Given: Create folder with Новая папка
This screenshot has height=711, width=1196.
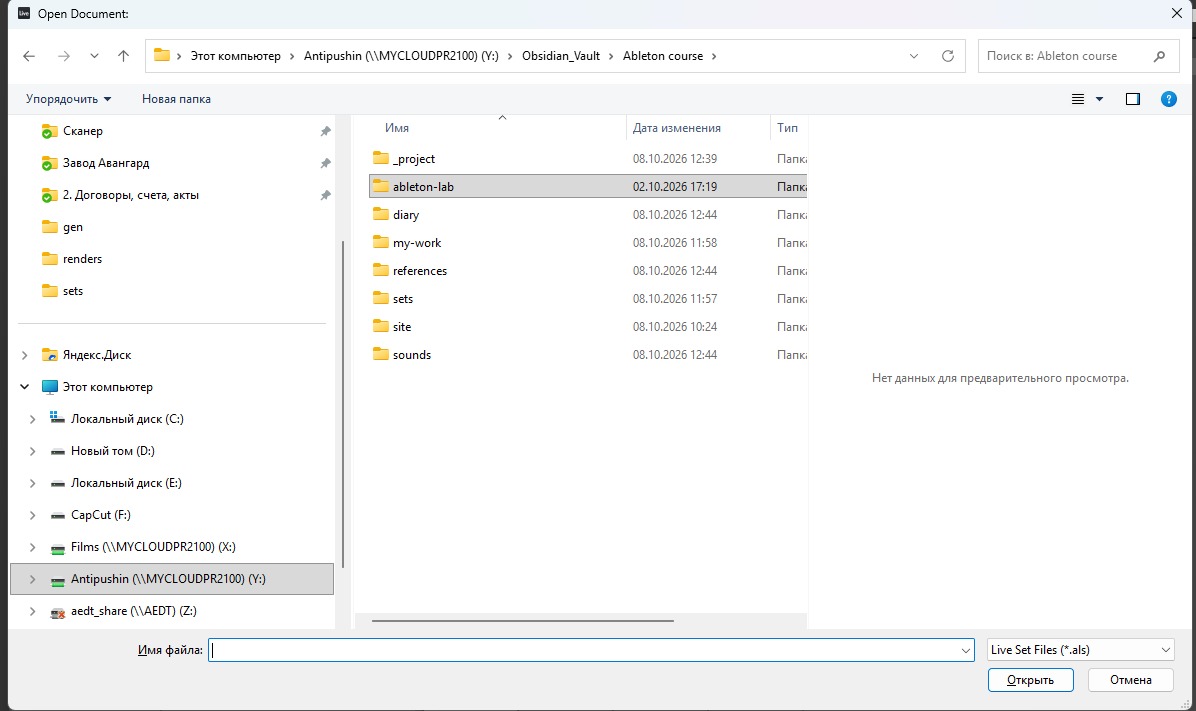Looking at the screenshot, I should pyautogui.click(x=176, y=99).
